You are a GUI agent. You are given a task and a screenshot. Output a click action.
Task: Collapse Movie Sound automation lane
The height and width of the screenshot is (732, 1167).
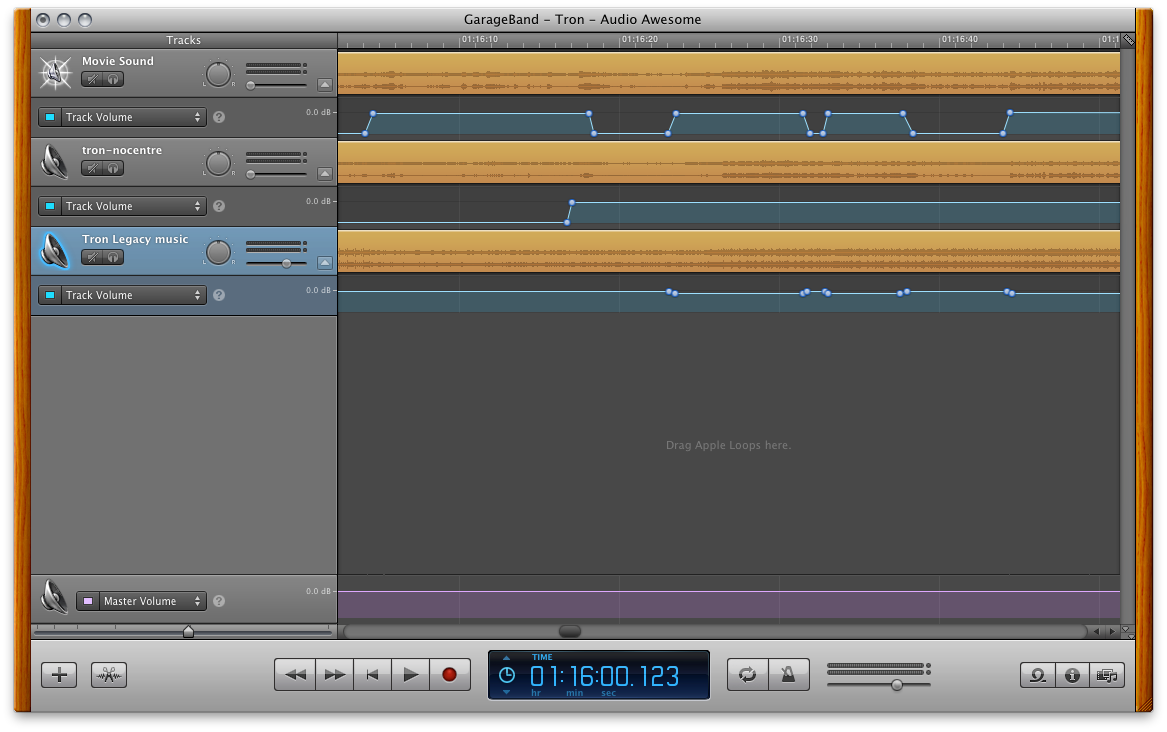tap(324, 85)
